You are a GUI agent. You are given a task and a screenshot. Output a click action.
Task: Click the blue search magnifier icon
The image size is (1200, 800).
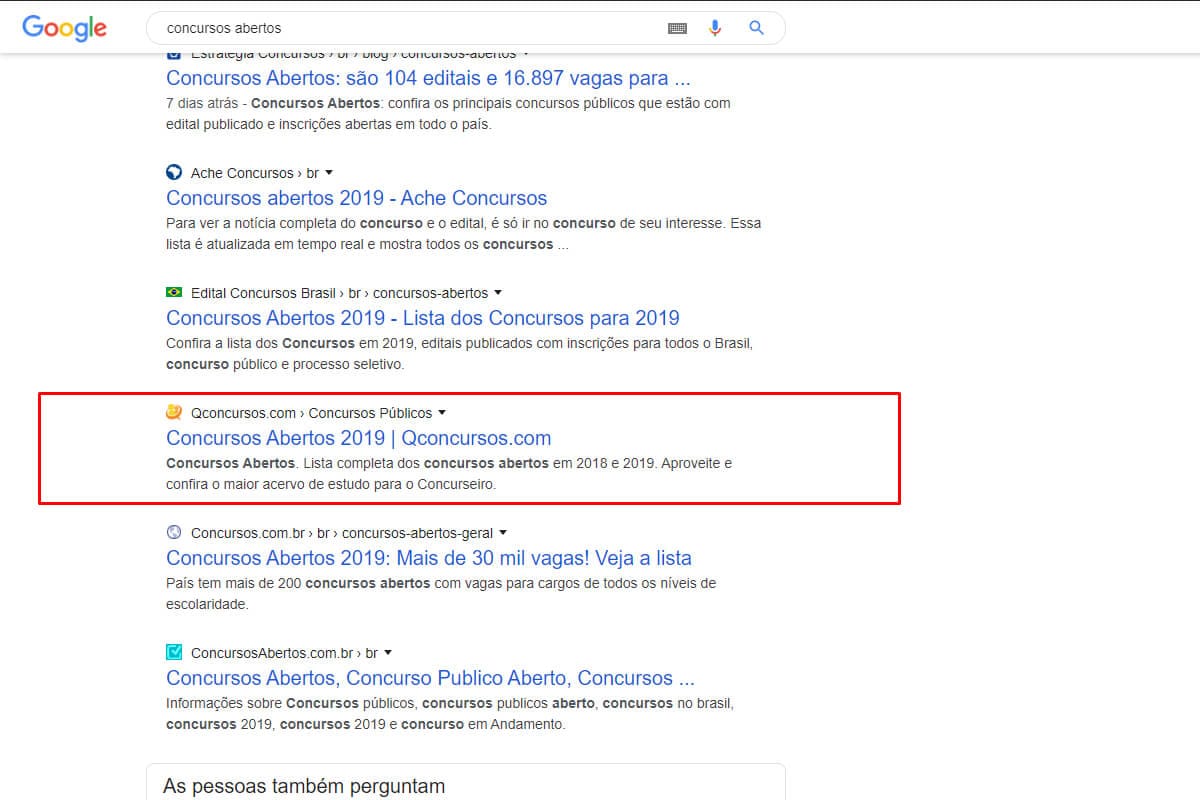[x=756, y=28]
